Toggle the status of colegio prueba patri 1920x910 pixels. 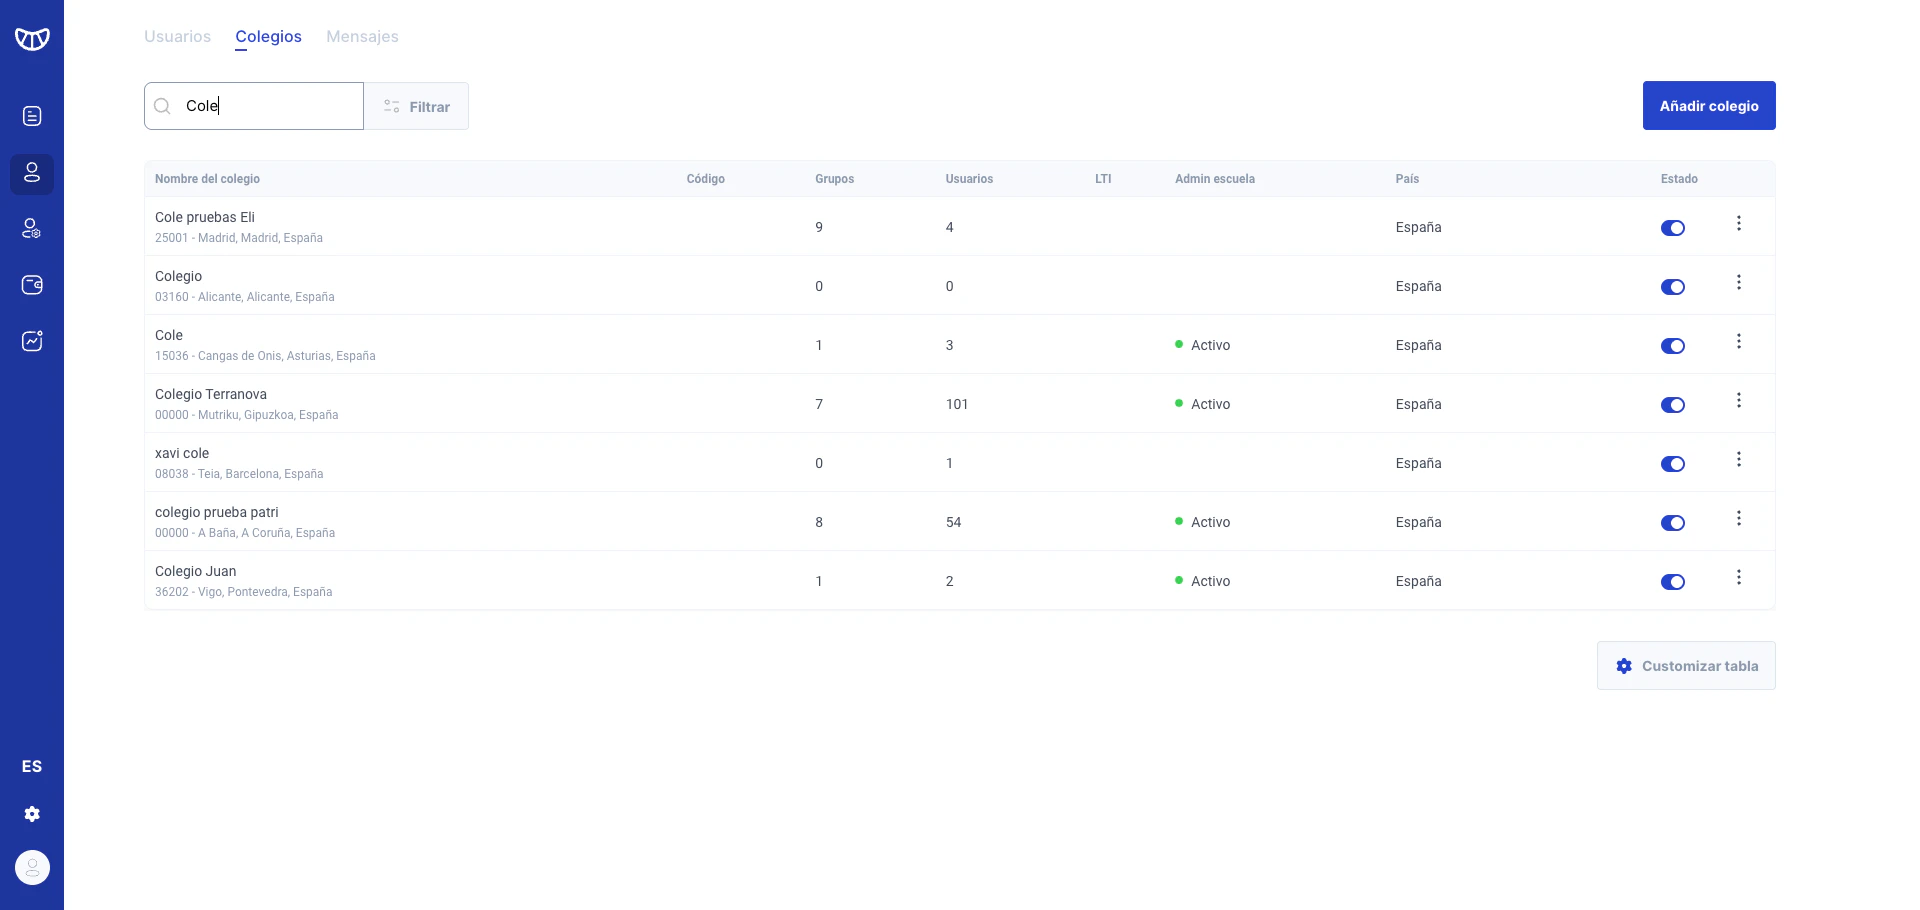(1673, 523)
